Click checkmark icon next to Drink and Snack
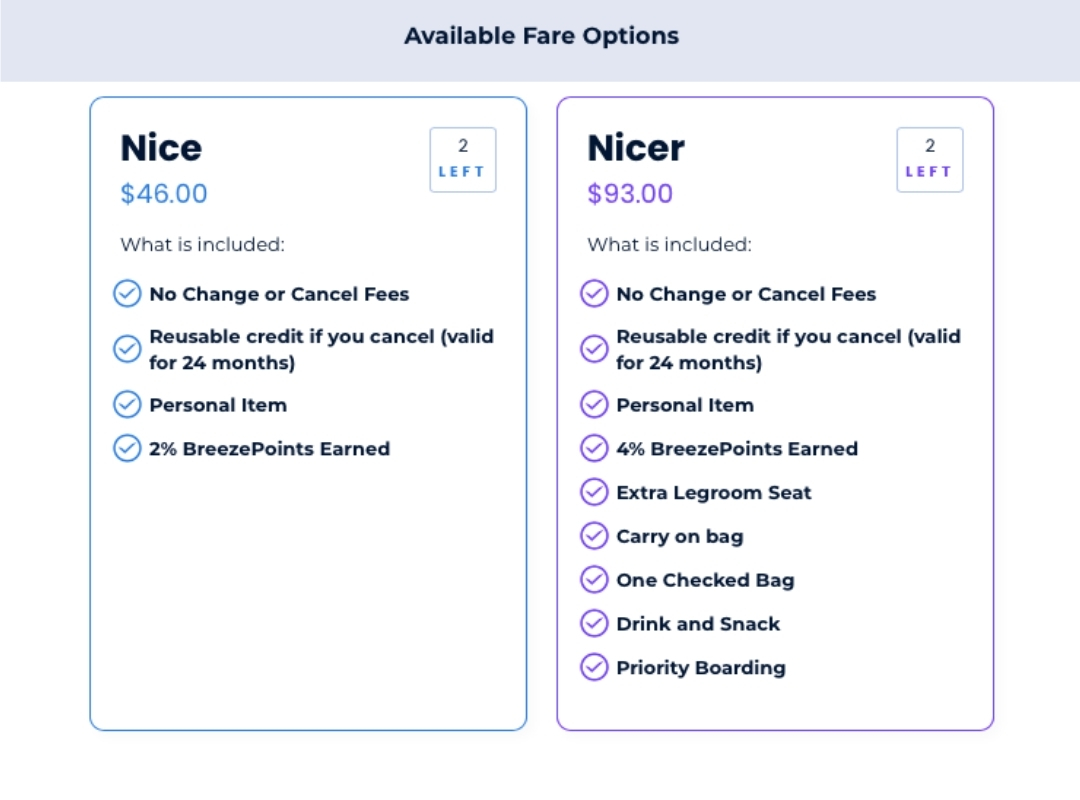Viewport: 1080px width, 800px height. [594, 623]
